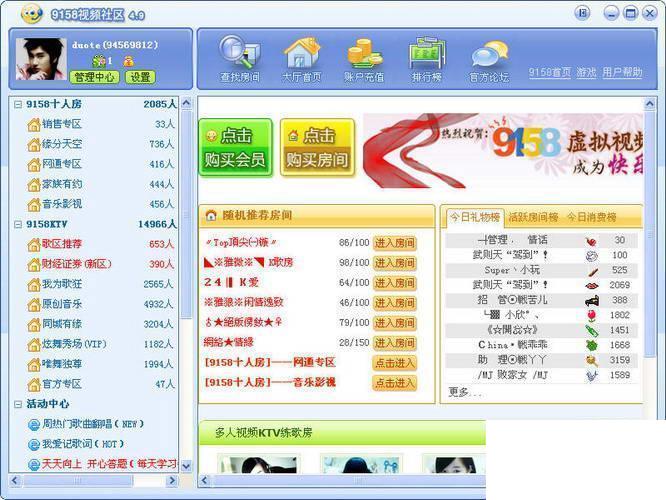
Task: Click house icon beside 原创音乐
Action: (34, 305)
